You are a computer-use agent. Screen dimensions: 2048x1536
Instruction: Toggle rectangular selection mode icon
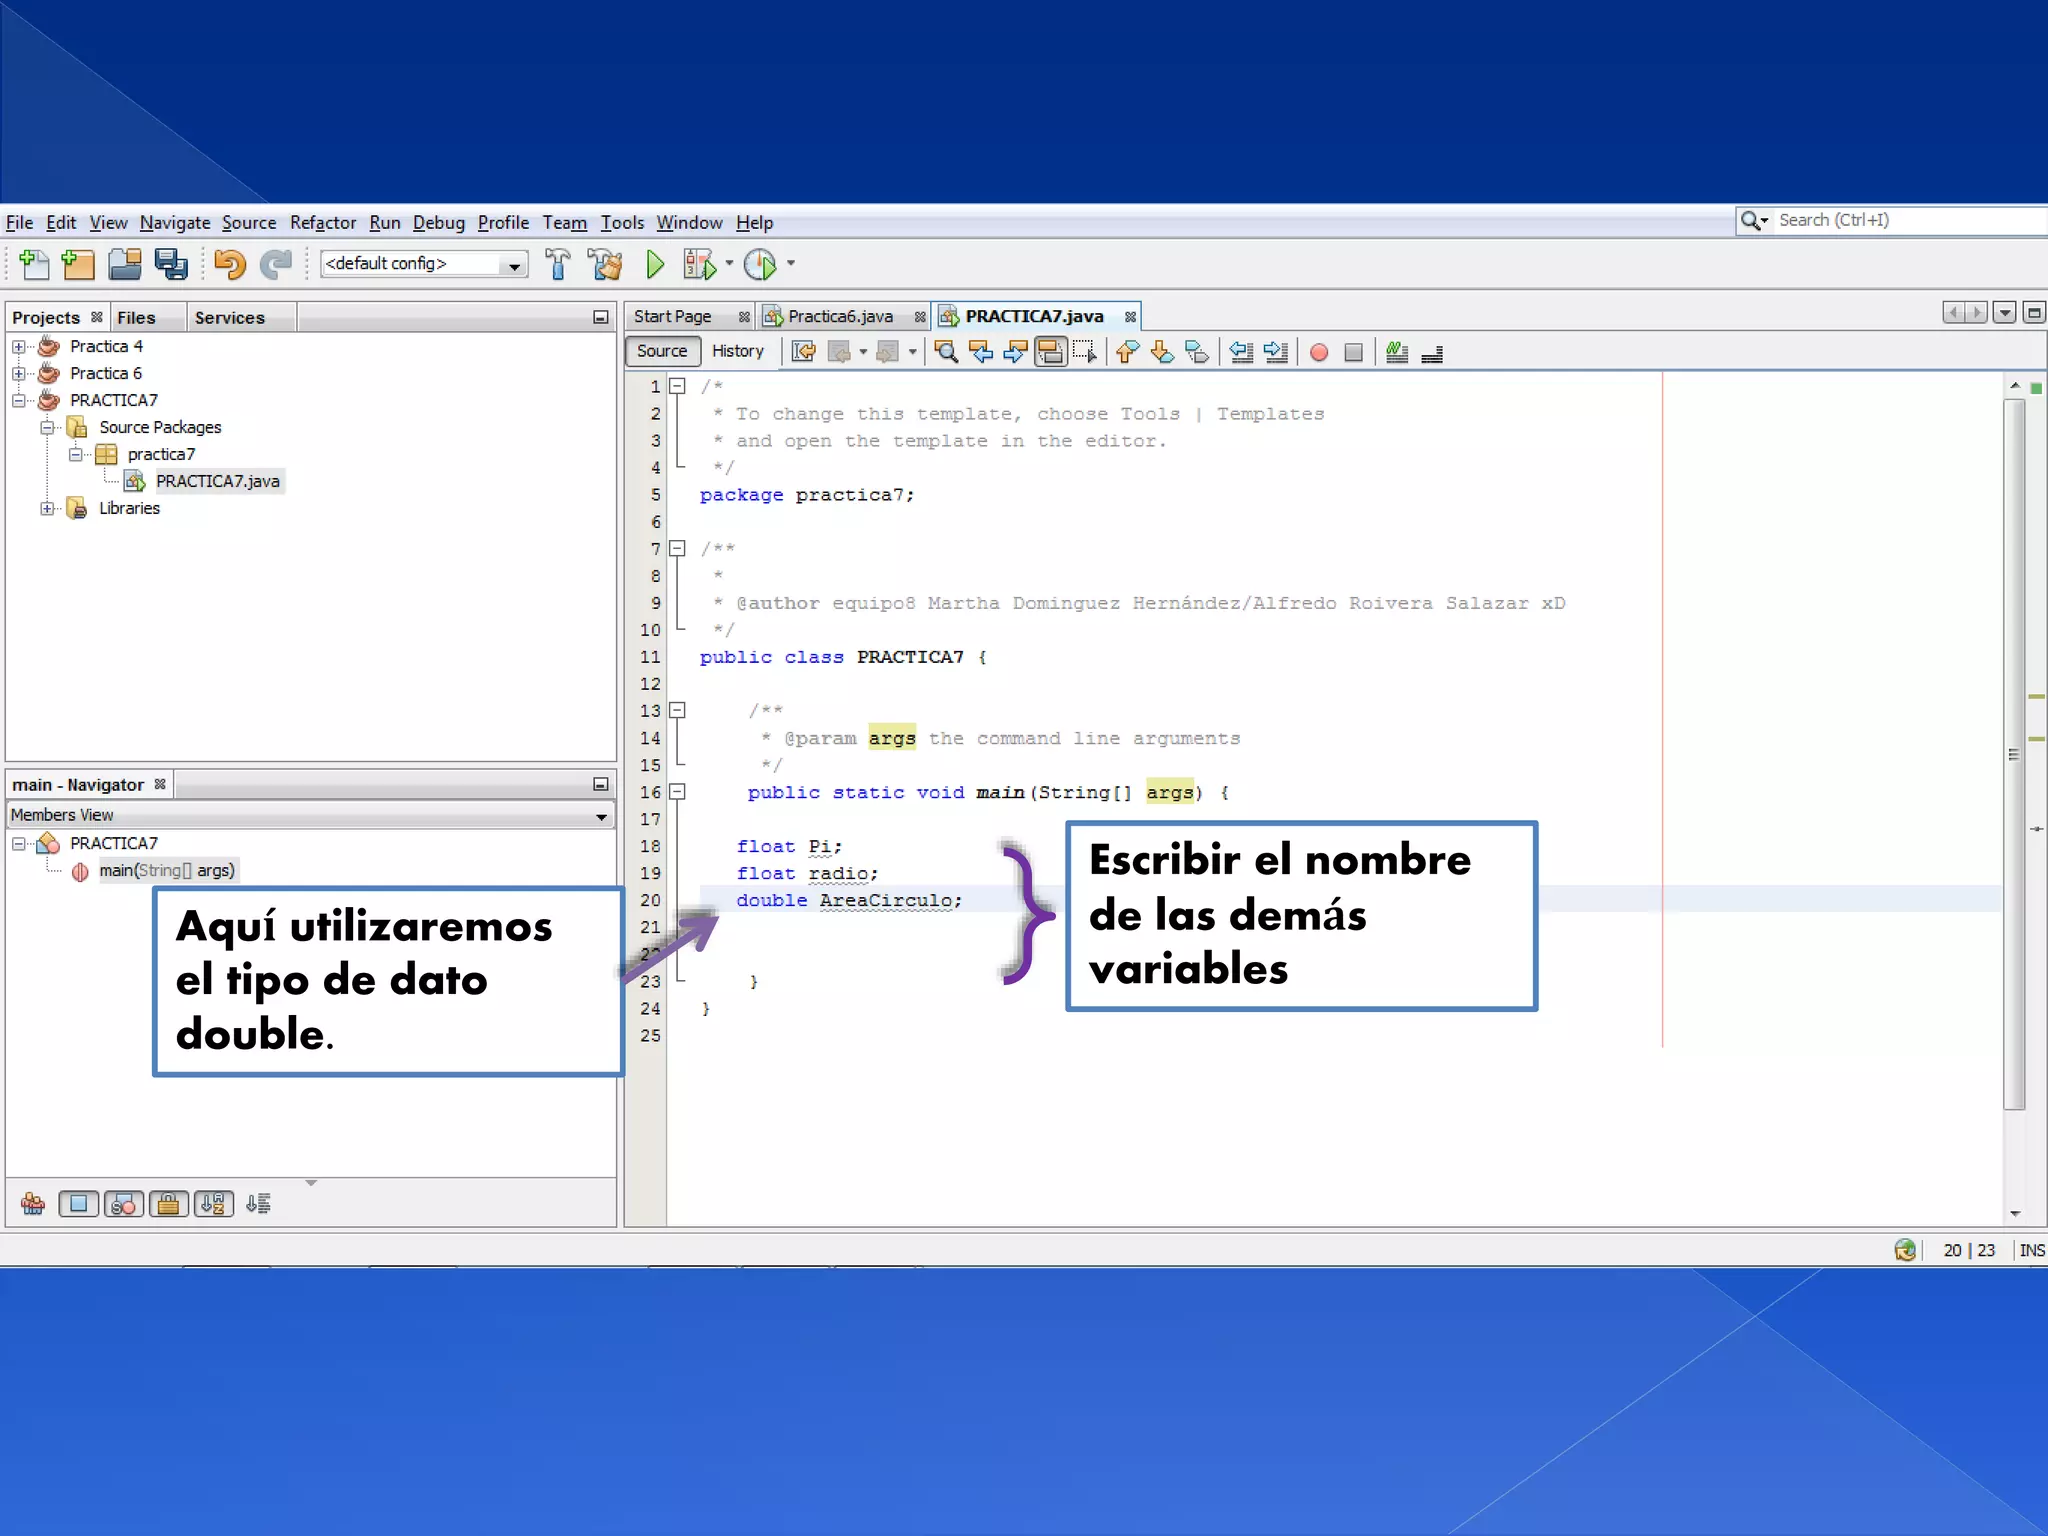pos(1084,352)
